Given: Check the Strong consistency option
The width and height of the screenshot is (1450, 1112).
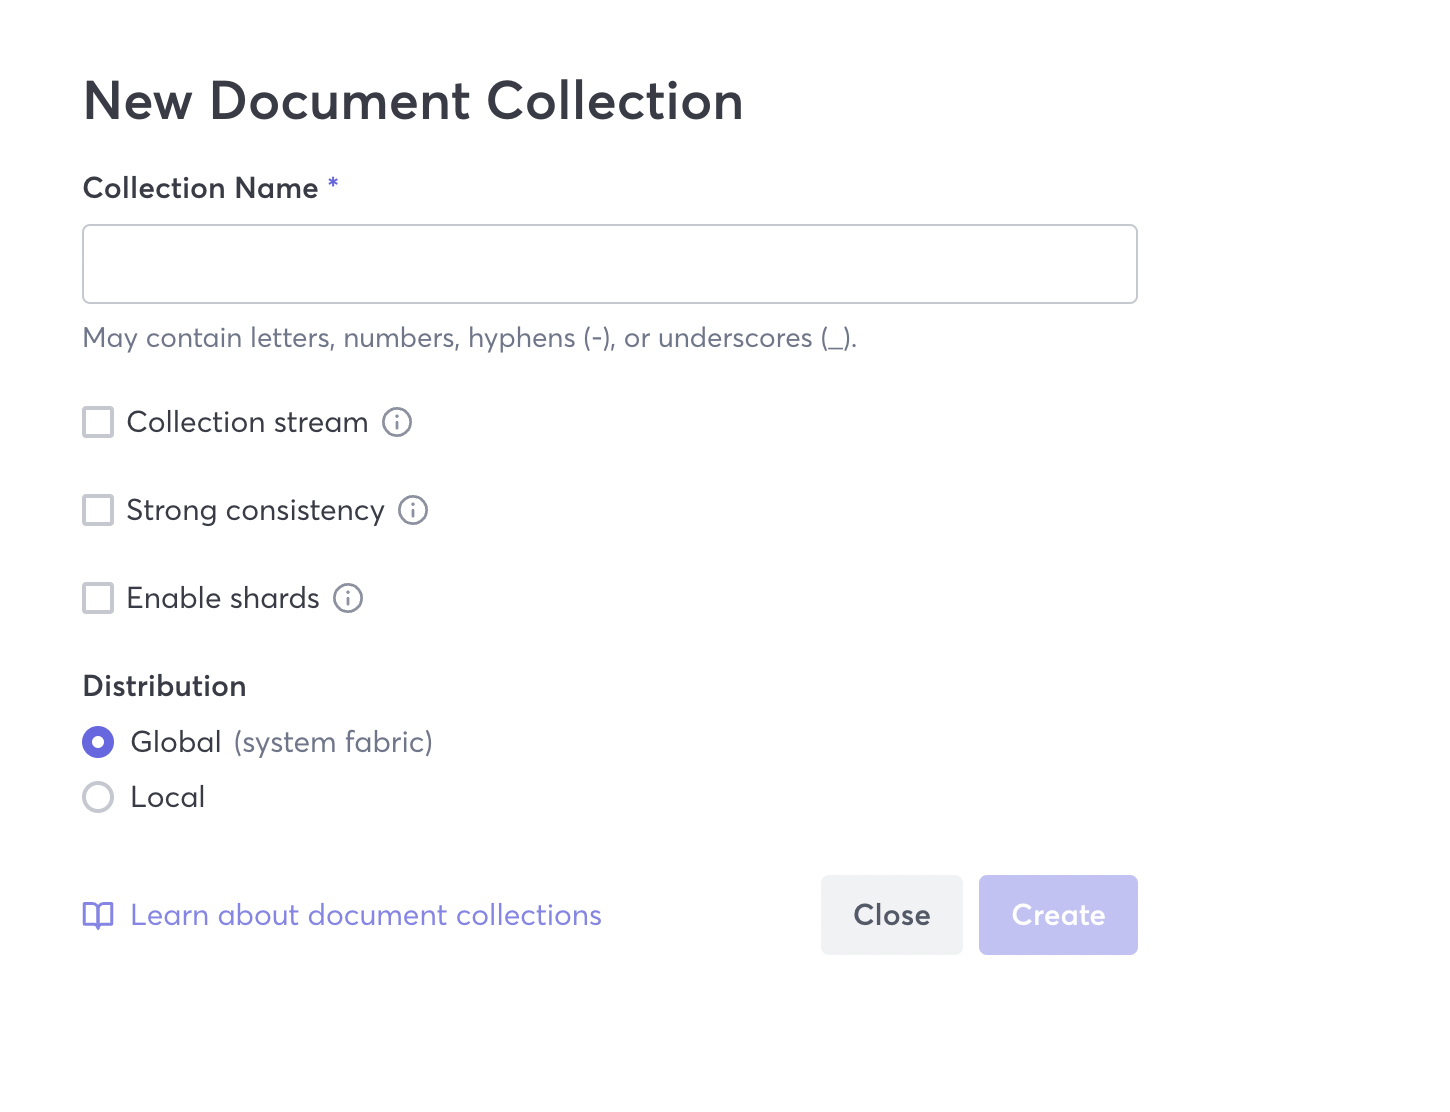Looking at the screenshot, I should 97,510.
